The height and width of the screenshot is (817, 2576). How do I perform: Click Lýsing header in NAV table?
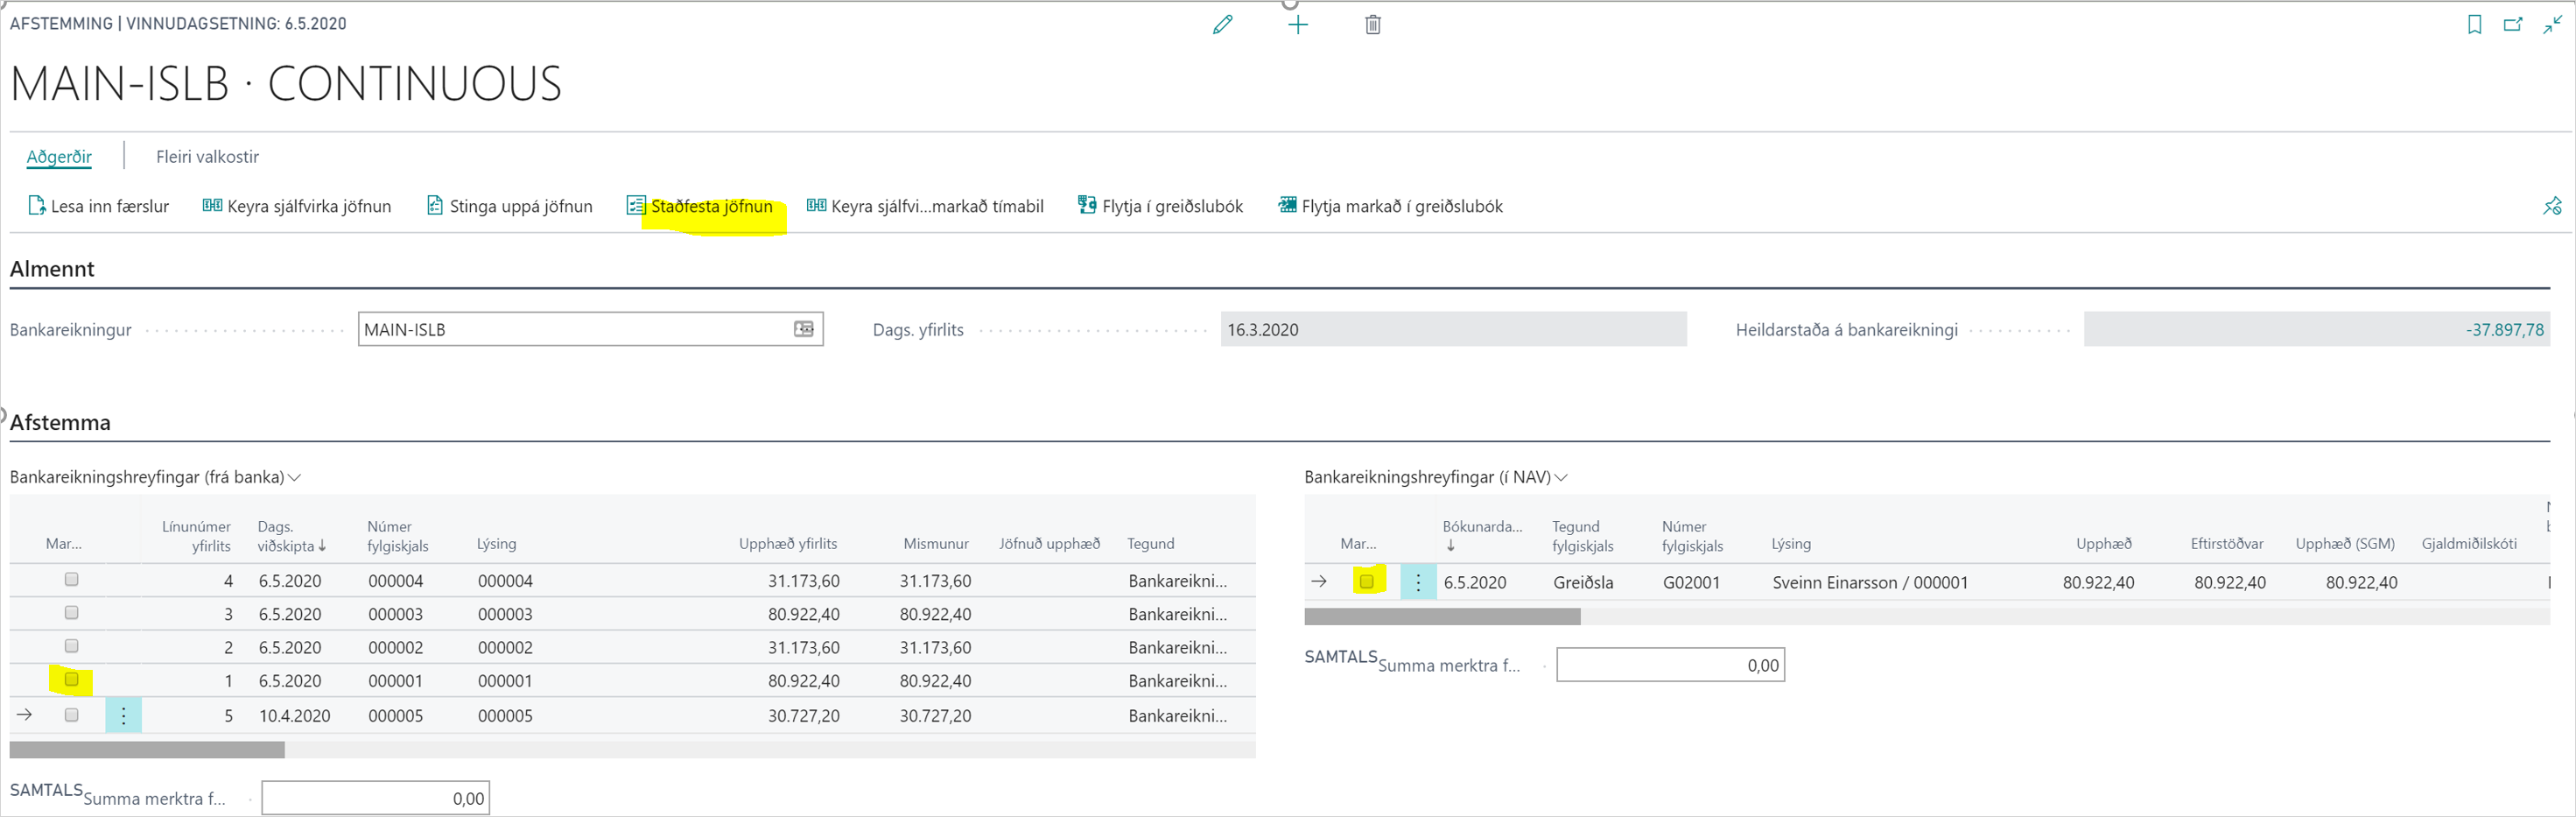point(1791,543)
